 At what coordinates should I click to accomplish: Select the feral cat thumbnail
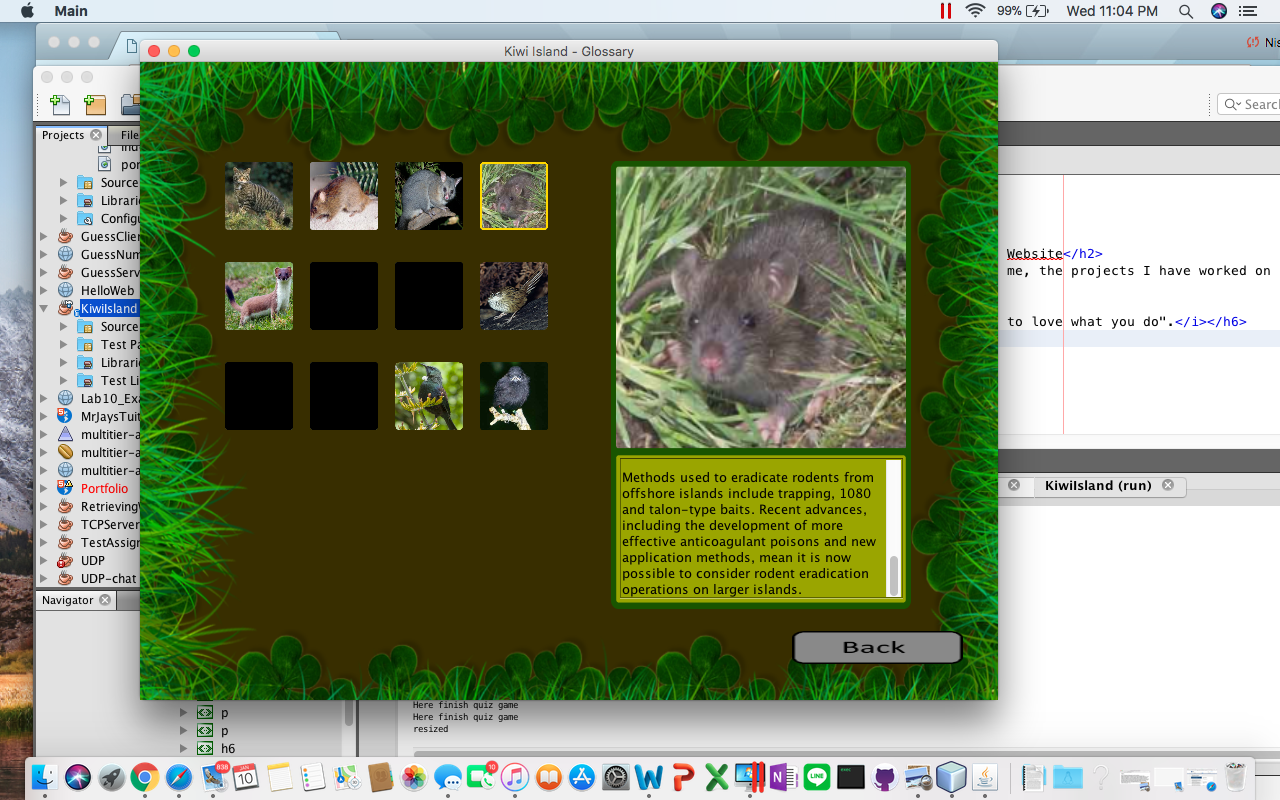(259, 196)
